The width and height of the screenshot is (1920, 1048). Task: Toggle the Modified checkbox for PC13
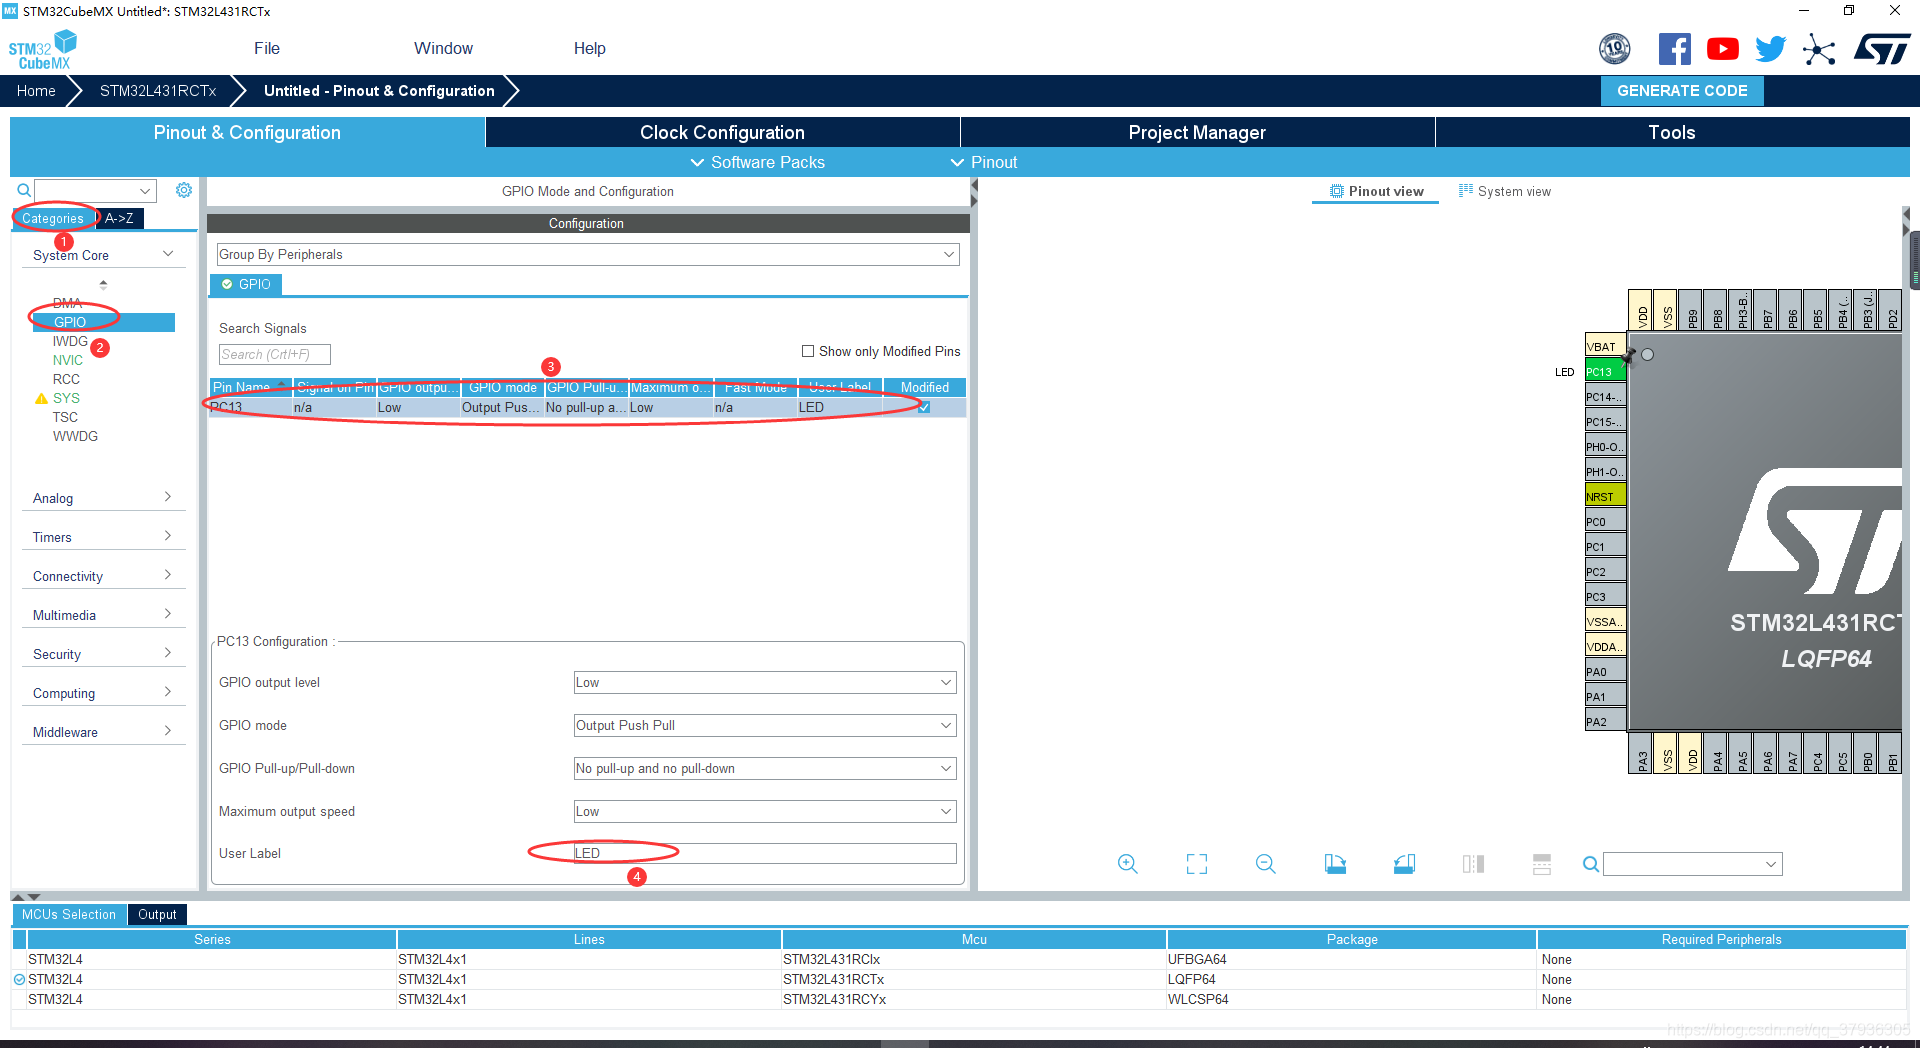[x=924, y=407]
